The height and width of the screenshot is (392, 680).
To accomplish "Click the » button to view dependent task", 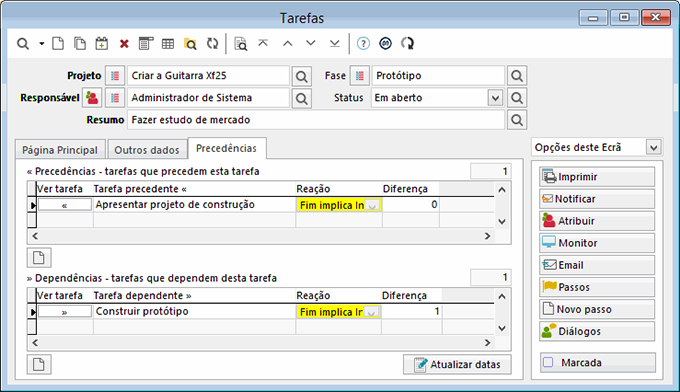I will tap(65, 312).
